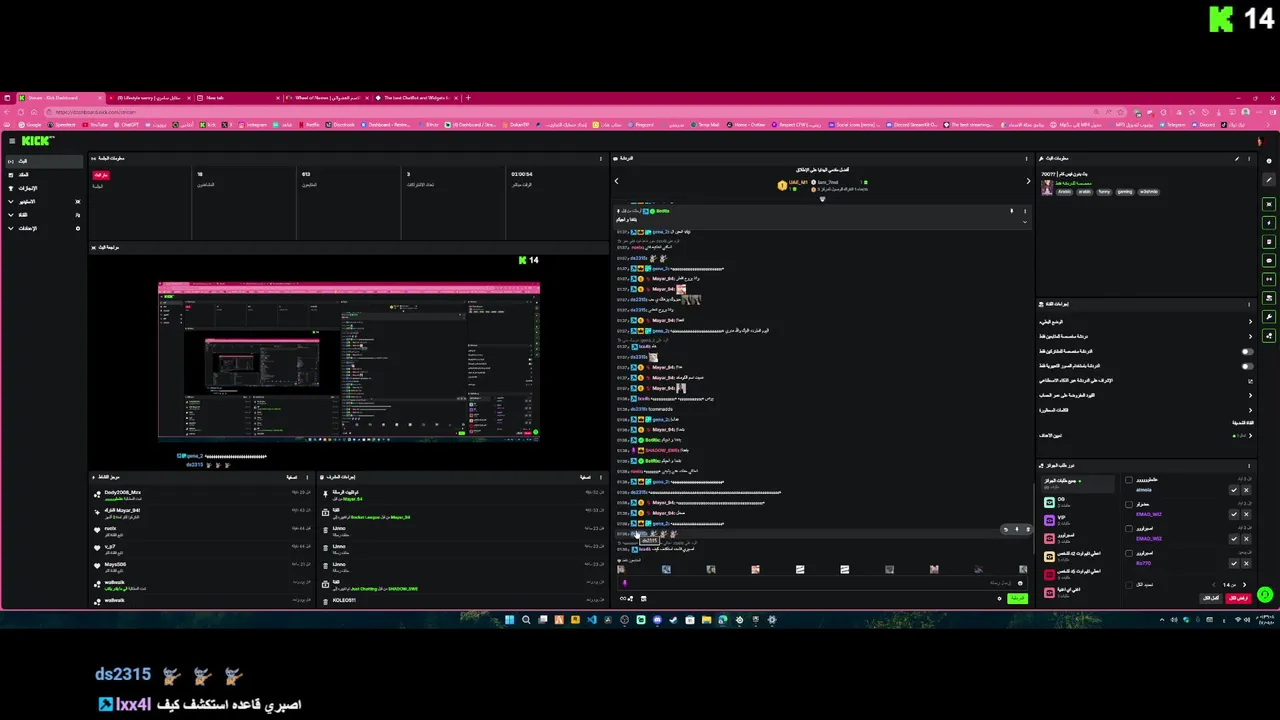Click the wrench icon in the far-right toolbar
The image size is (1280, 720).
(x=1269, y=317)
